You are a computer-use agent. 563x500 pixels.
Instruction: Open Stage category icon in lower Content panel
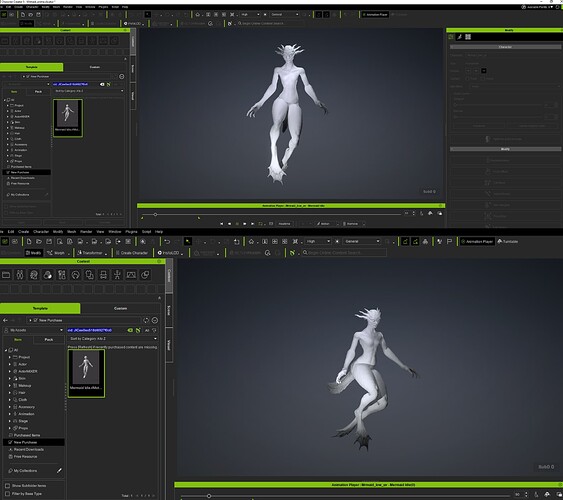131,275
